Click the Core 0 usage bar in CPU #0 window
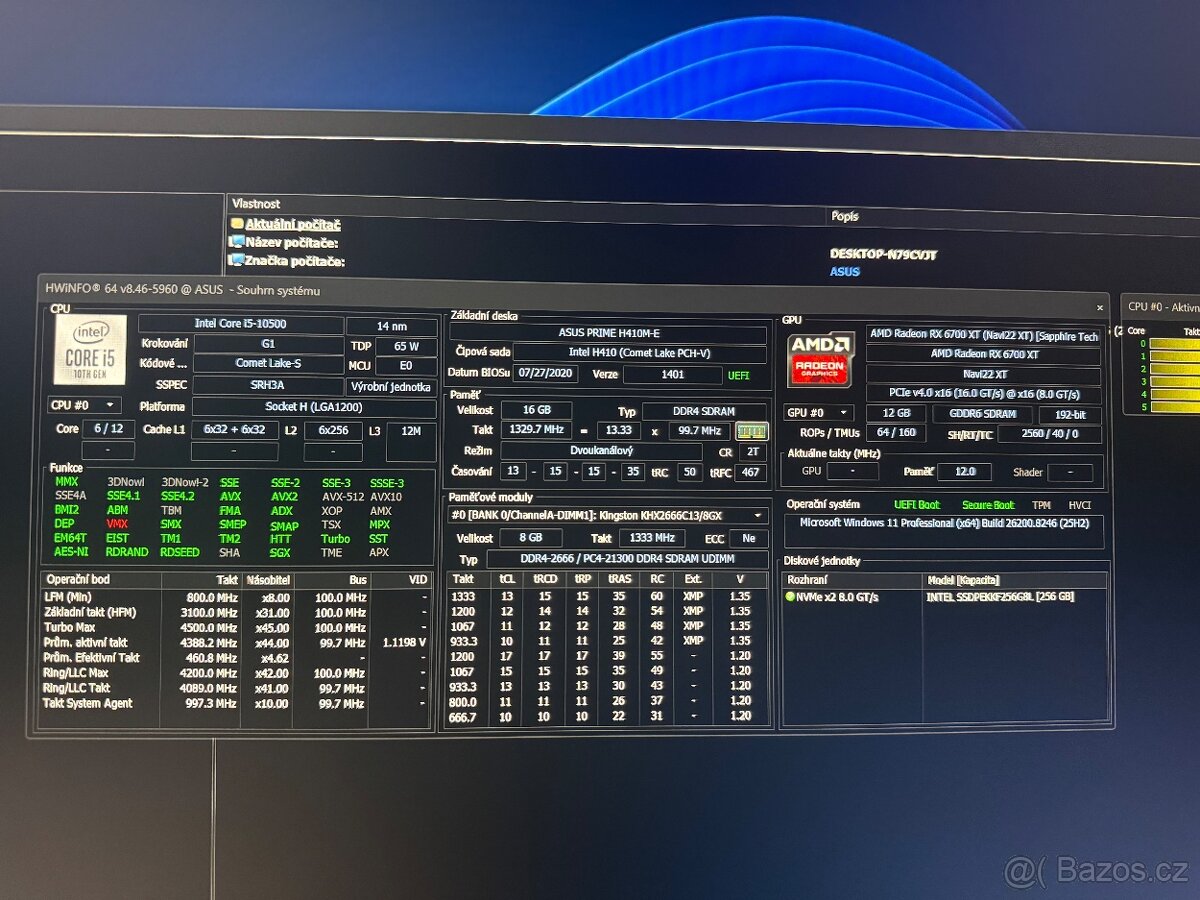This screenshot has width=1200, height=900. [x=1176, y=345]
